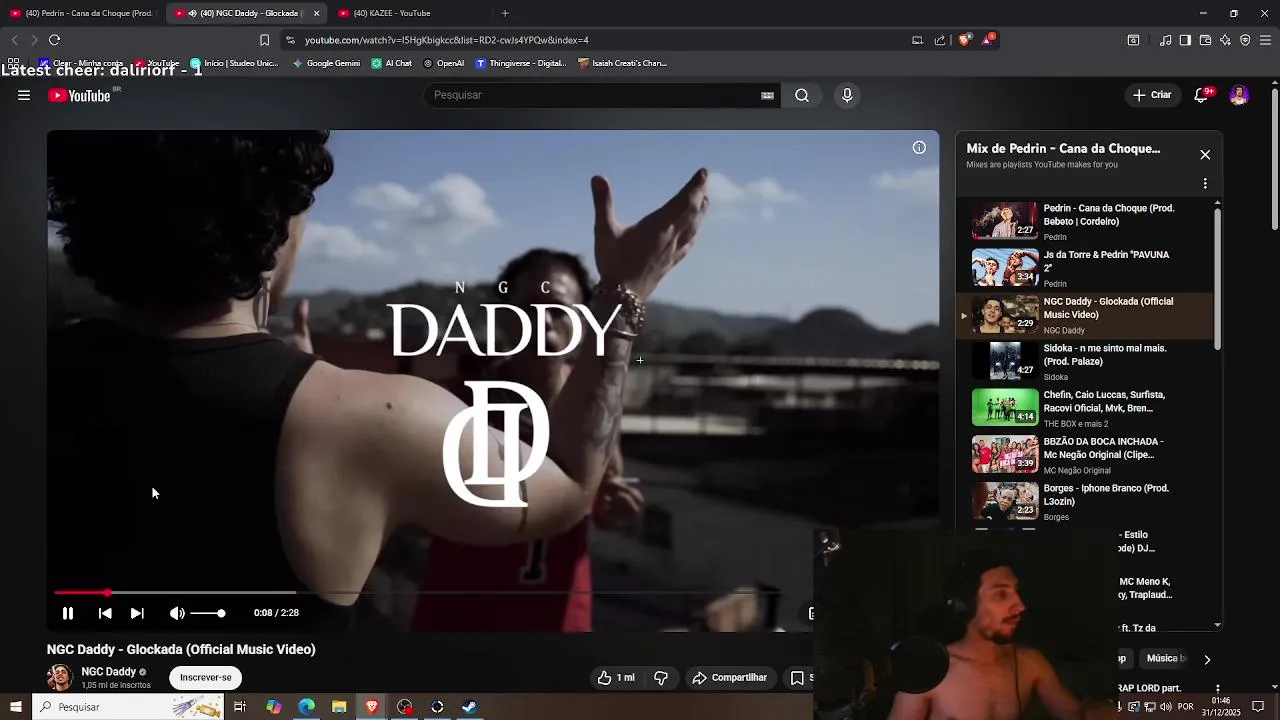Image resolution: width=1280 pixels, height=720 pixels.
Task: Play BBZÃO DA BOCA INCHADA video
Action: 1085,455
